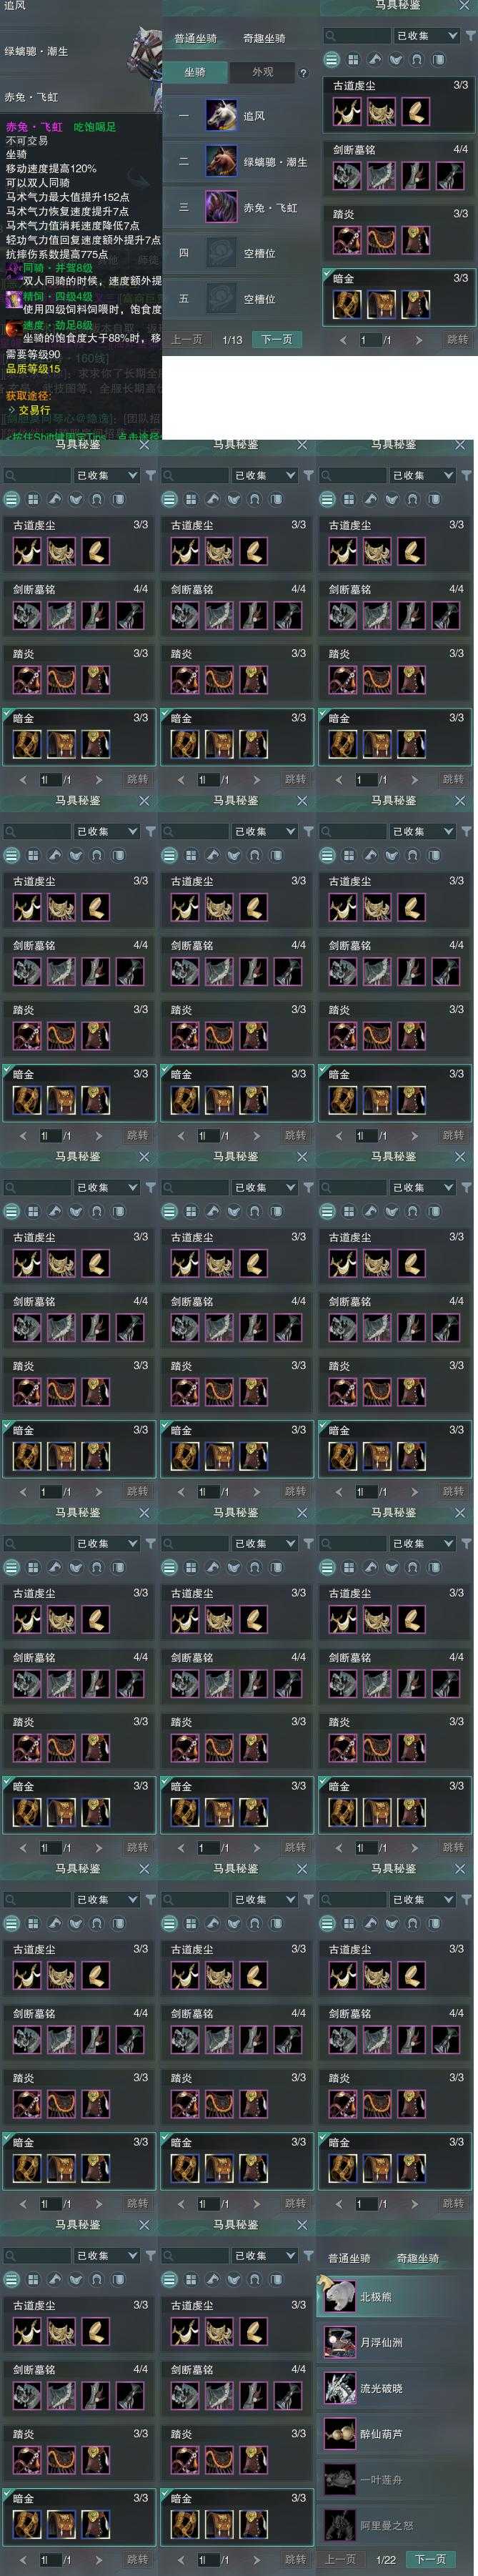Select the 醉仙葫芦 gourd icon
The width and height of the screenshot is (478, 2576).
click(x=340, y=2433)
